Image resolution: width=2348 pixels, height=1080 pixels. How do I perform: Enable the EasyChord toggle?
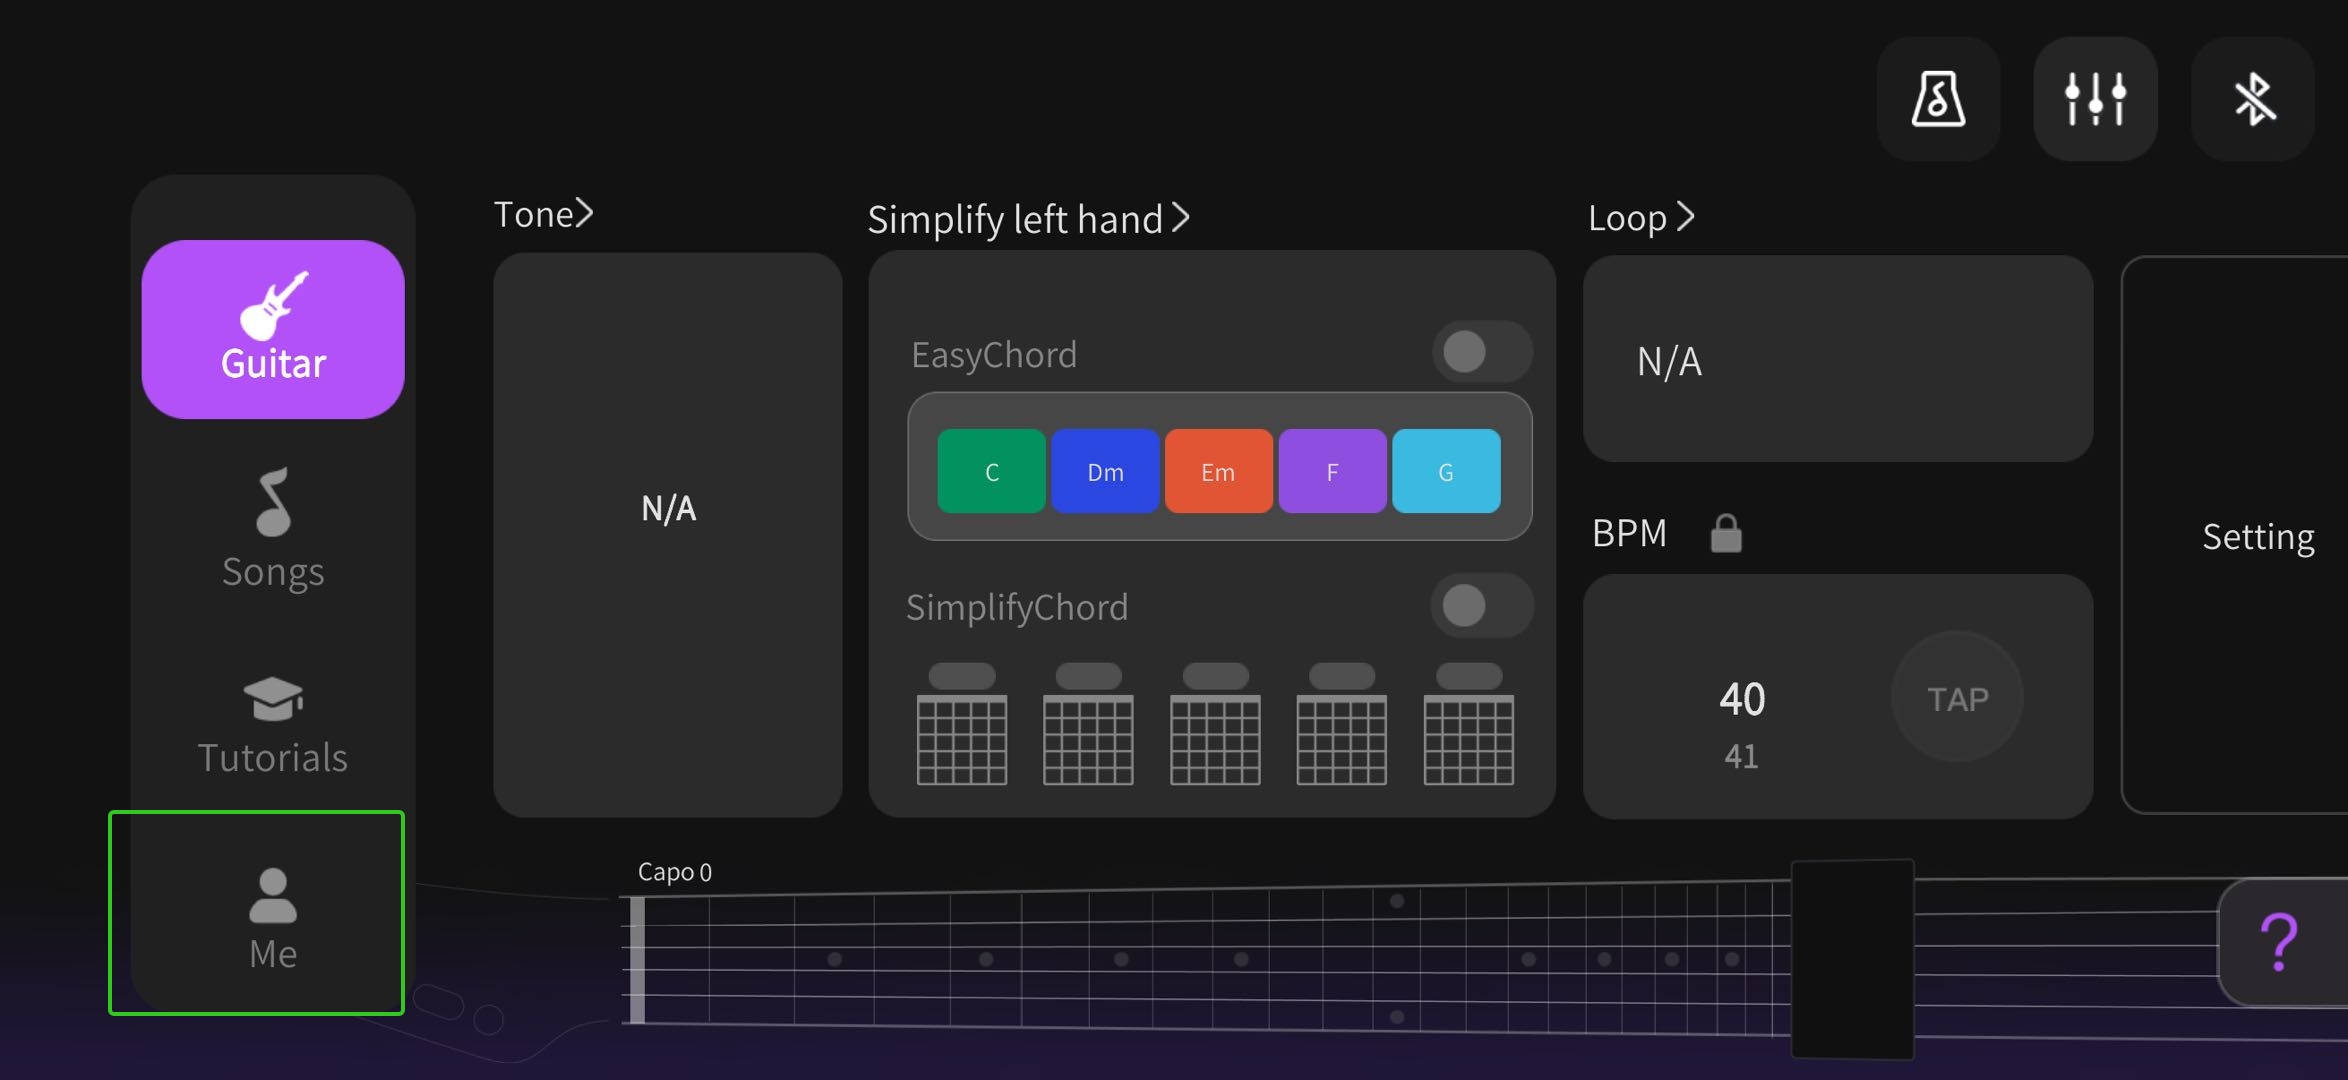click(x=1482, y=352)
